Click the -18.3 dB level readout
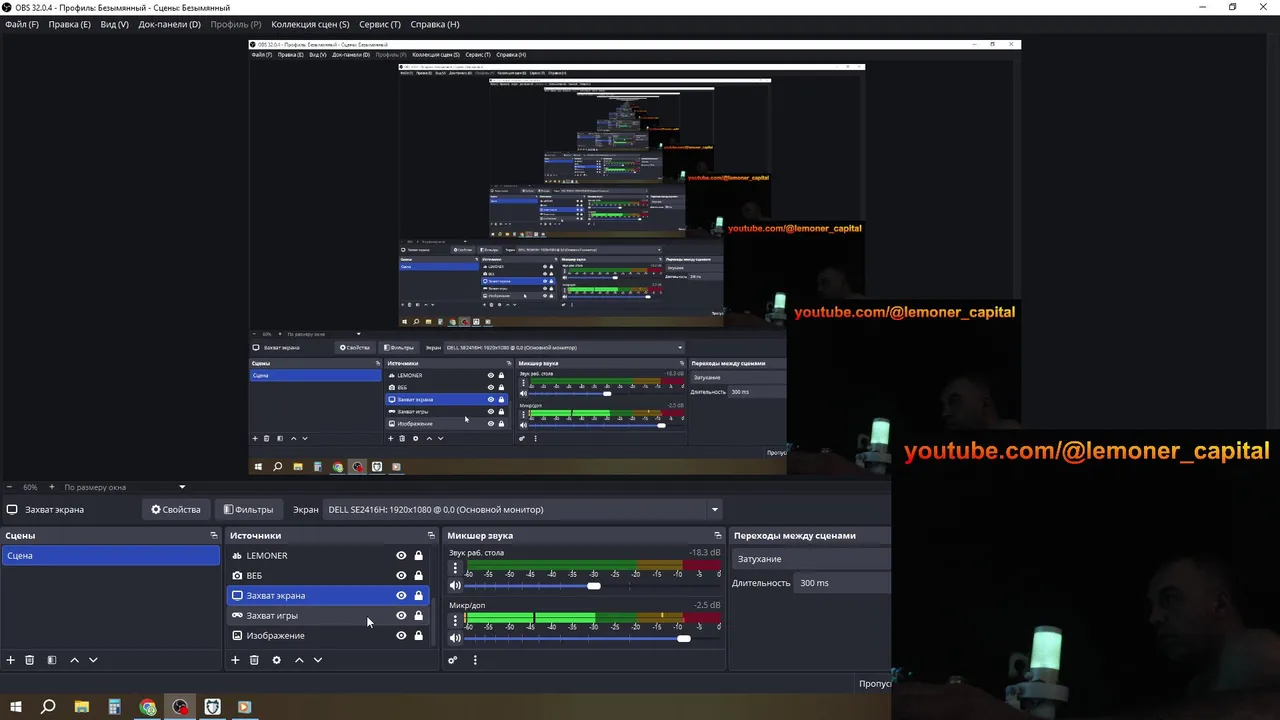Screen dimensions: 1280x720 point(704,553)
